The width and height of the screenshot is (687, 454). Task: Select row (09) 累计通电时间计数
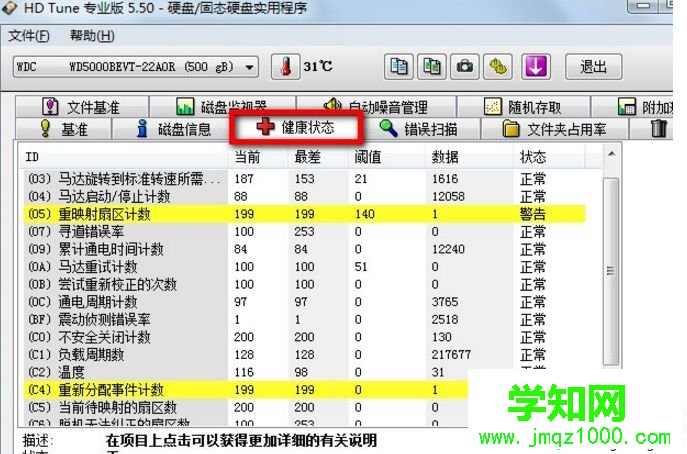pyautogui.click(x=305, y=249)
